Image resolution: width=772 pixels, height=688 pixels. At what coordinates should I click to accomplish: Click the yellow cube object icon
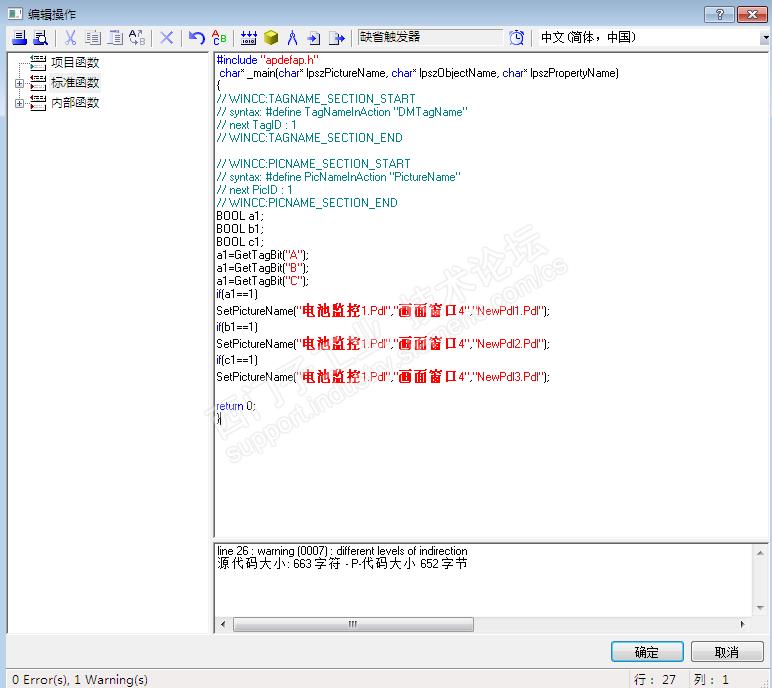(x=271, y=37)
